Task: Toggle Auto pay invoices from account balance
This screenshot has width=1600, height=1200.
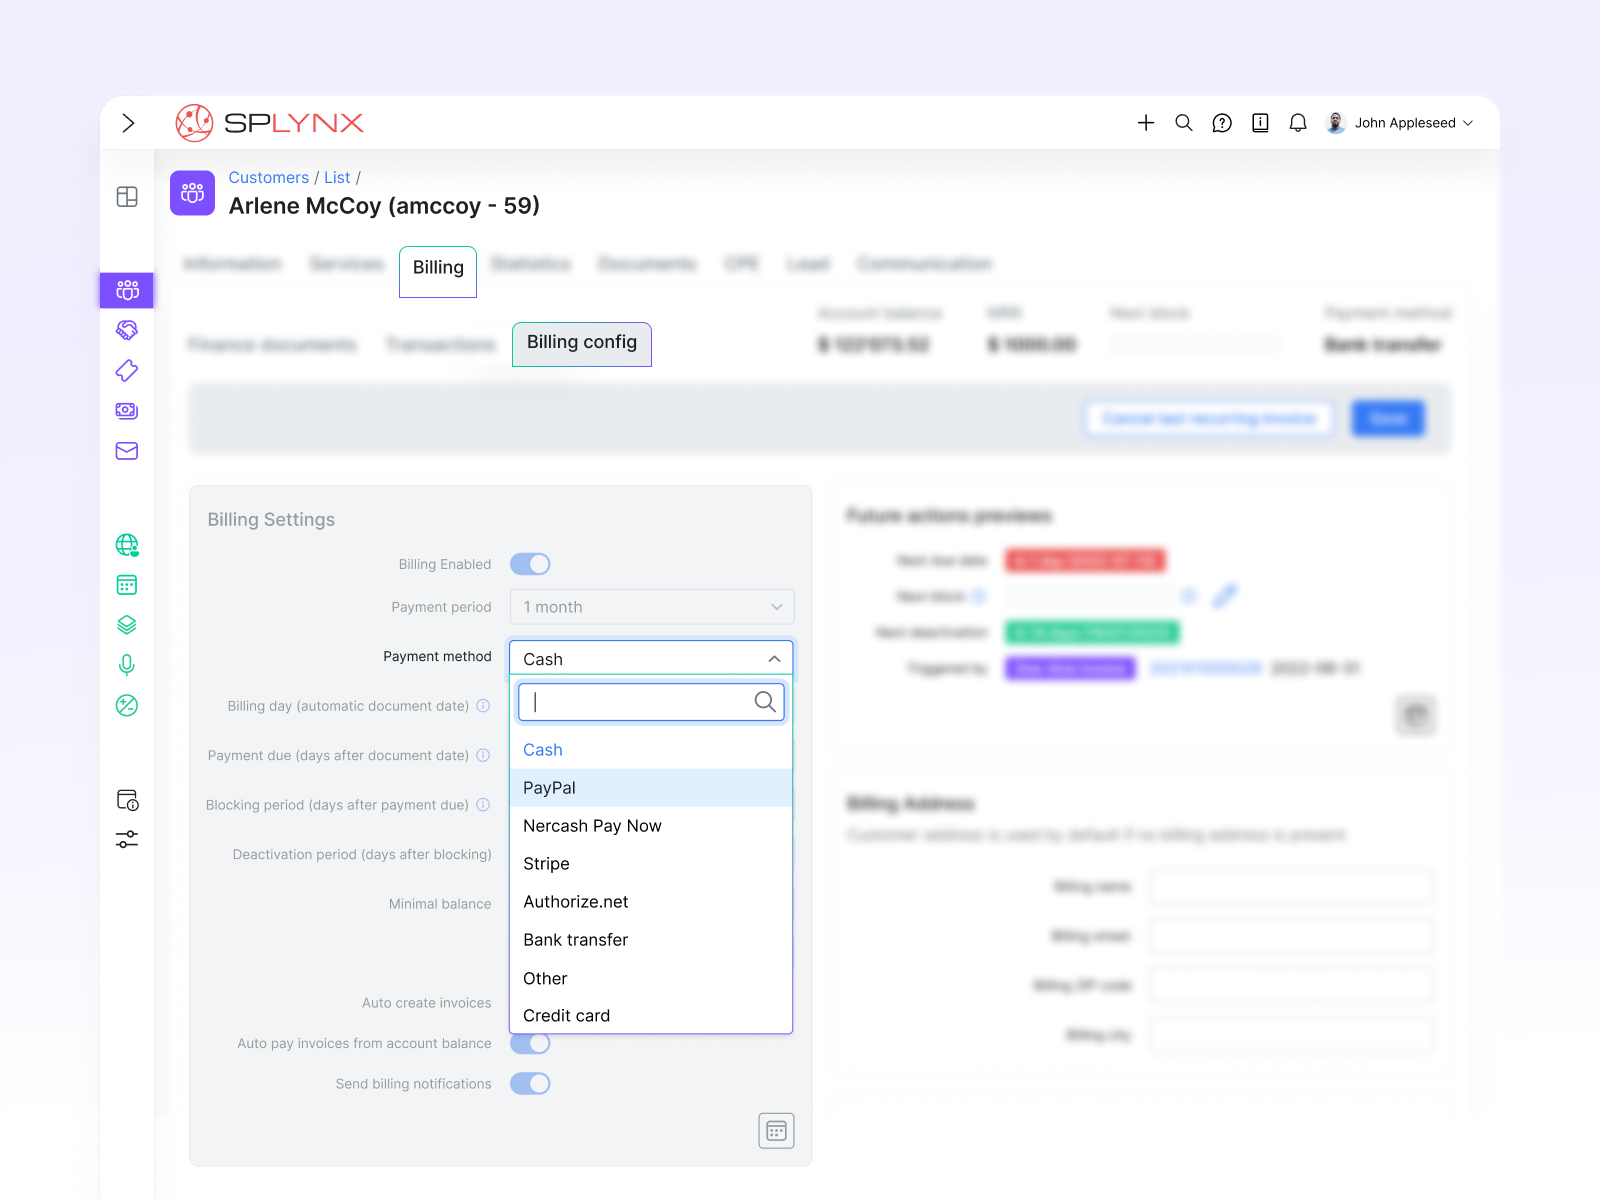Action: click(x=530, y=1043)
